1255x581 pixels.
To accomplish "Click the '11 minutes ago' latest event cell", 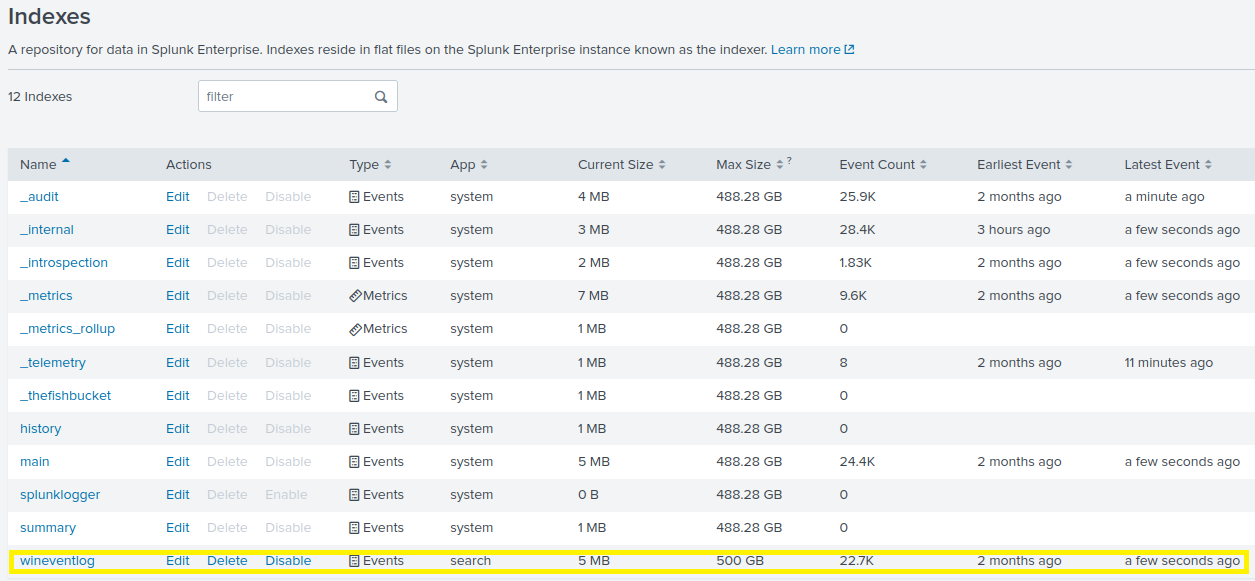I will point(1169,363).
